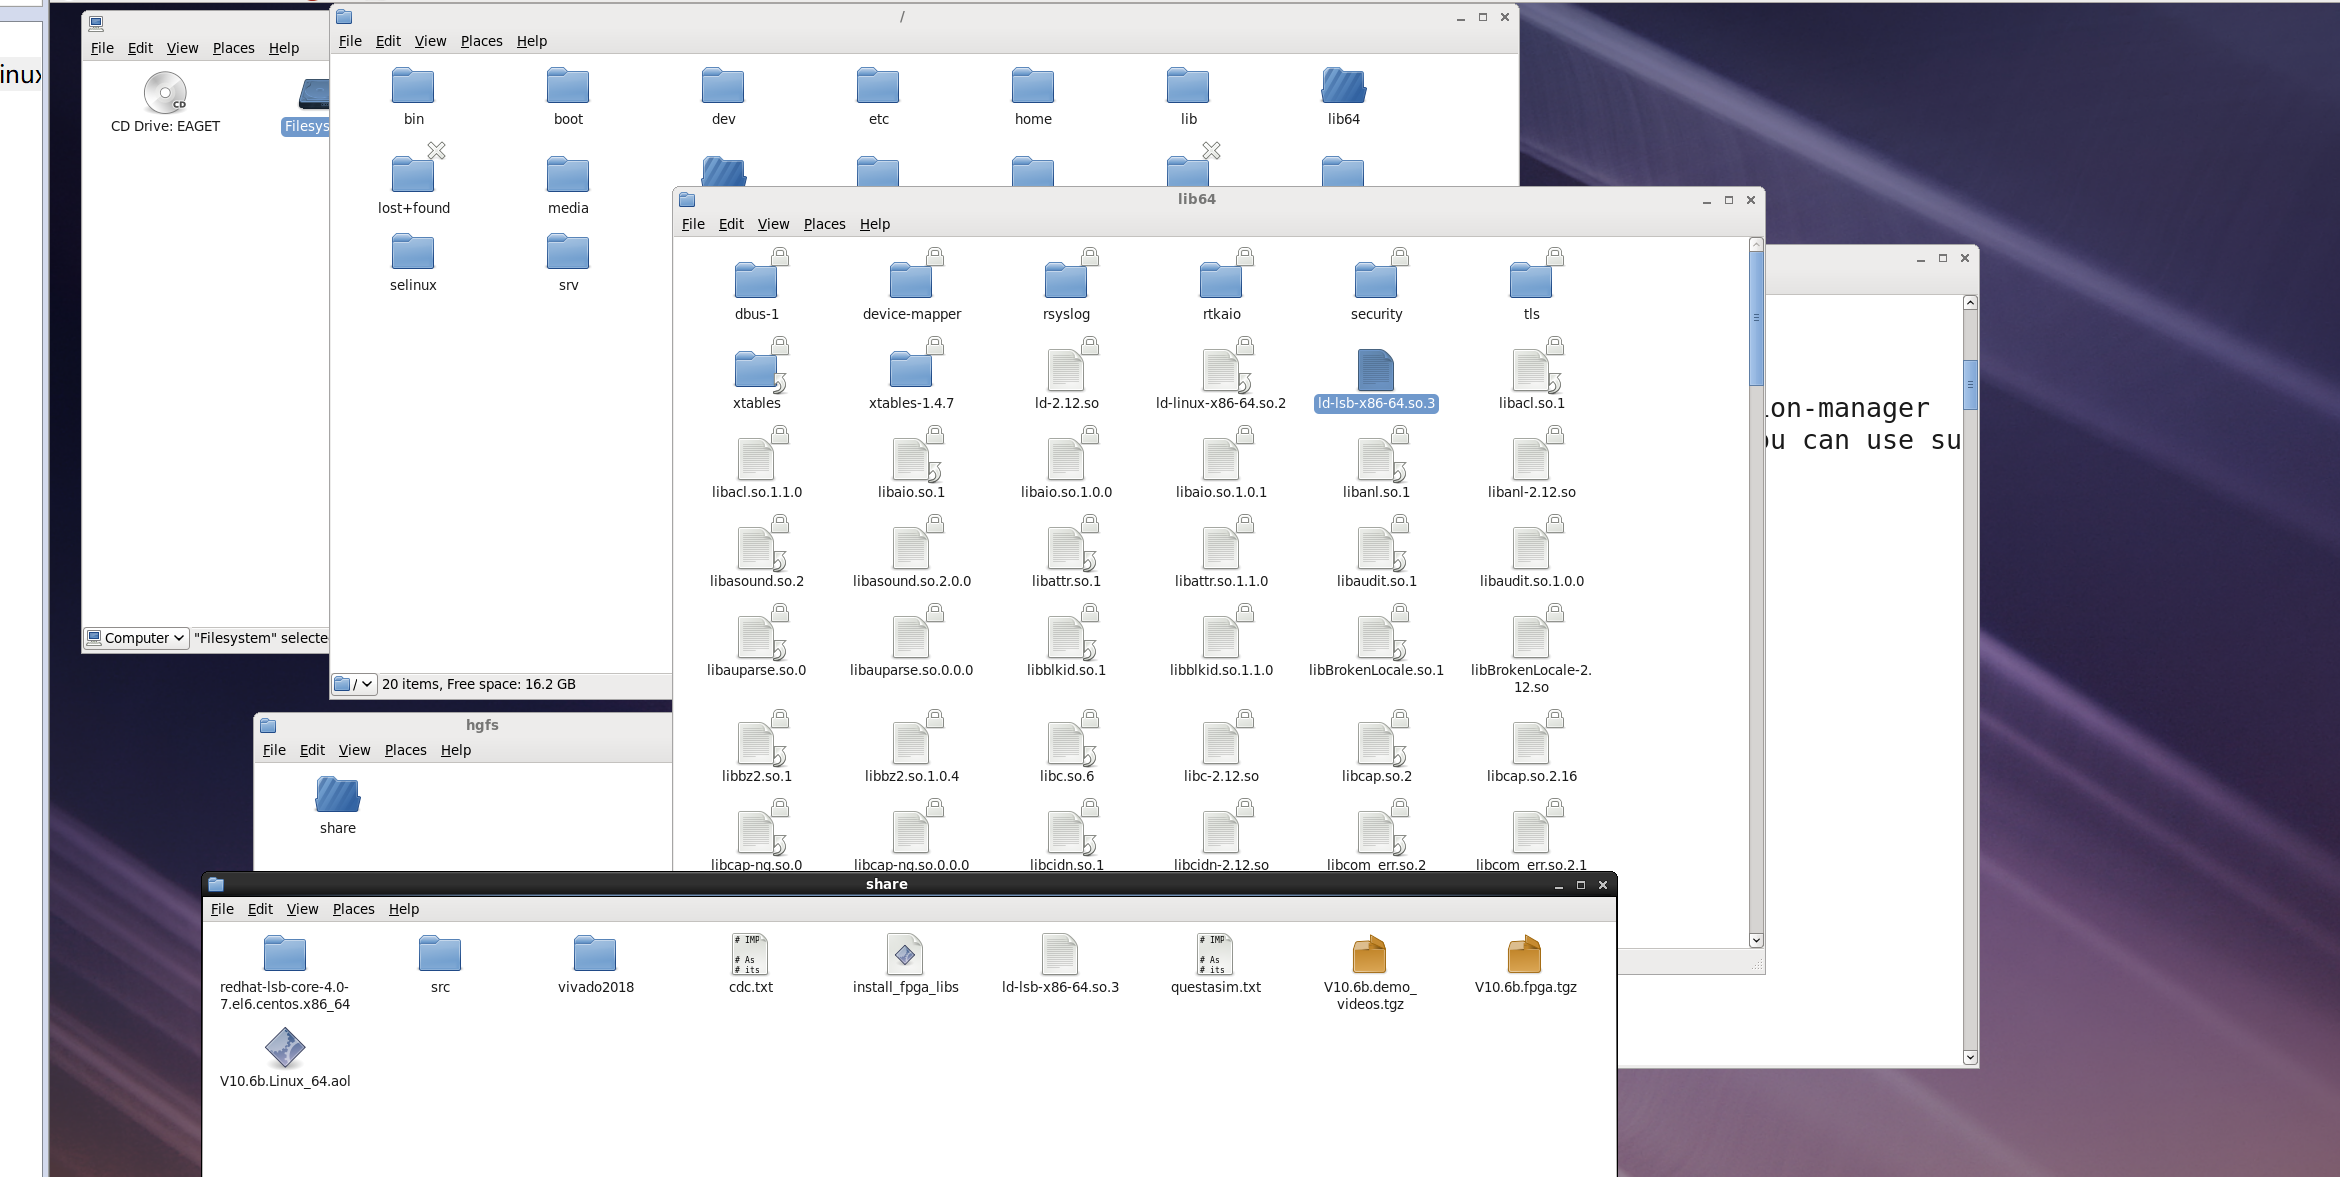Select the questasim.txt file
Image resolution: width=2340 pixels, height=1177 pixels.
pos(1215,956)
